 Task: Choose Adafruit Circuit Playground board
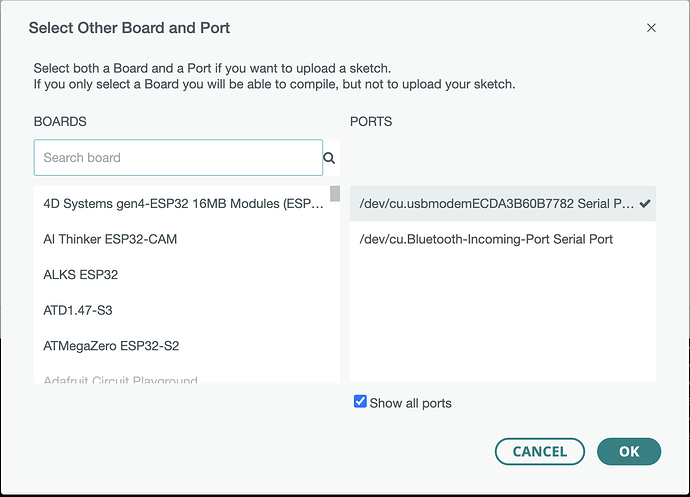pyautogui.click(x=120, y=380)
